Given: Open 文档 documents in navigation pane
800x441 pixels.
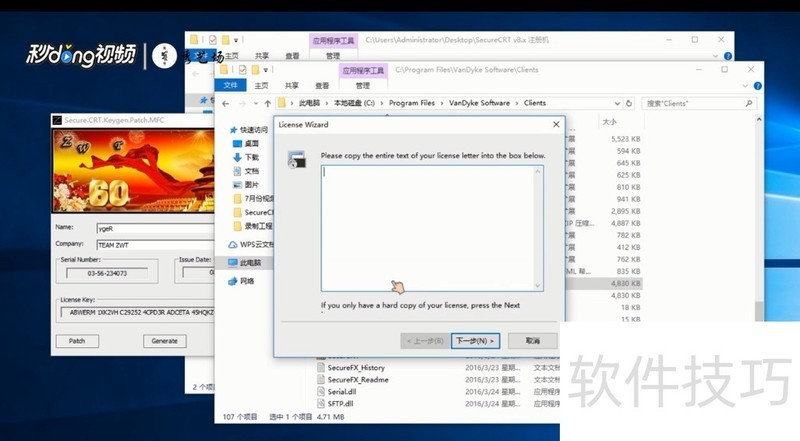Looking at the screenshot, I should pos(246,171).
